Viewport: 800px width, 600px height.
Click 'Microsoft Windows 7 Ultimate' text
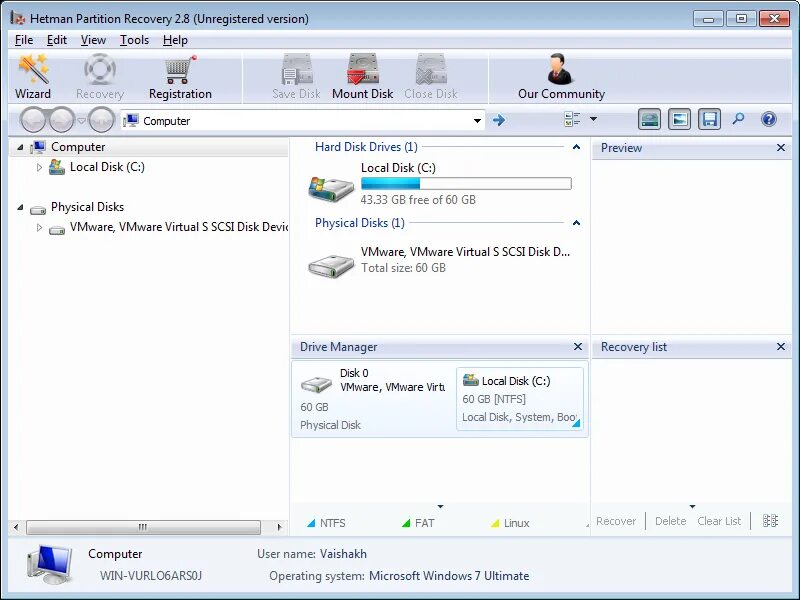449,576
